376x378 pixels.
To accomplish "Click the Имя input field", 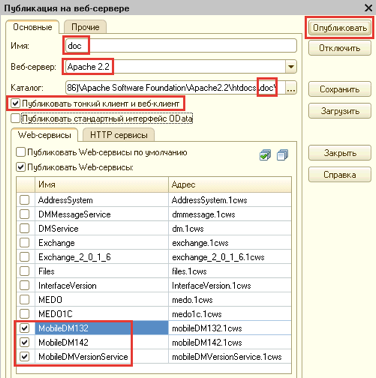I will [181, 46].
